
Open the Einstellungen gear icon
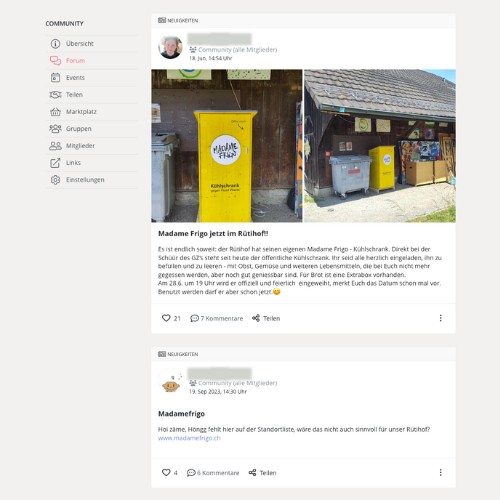(55, 180)
